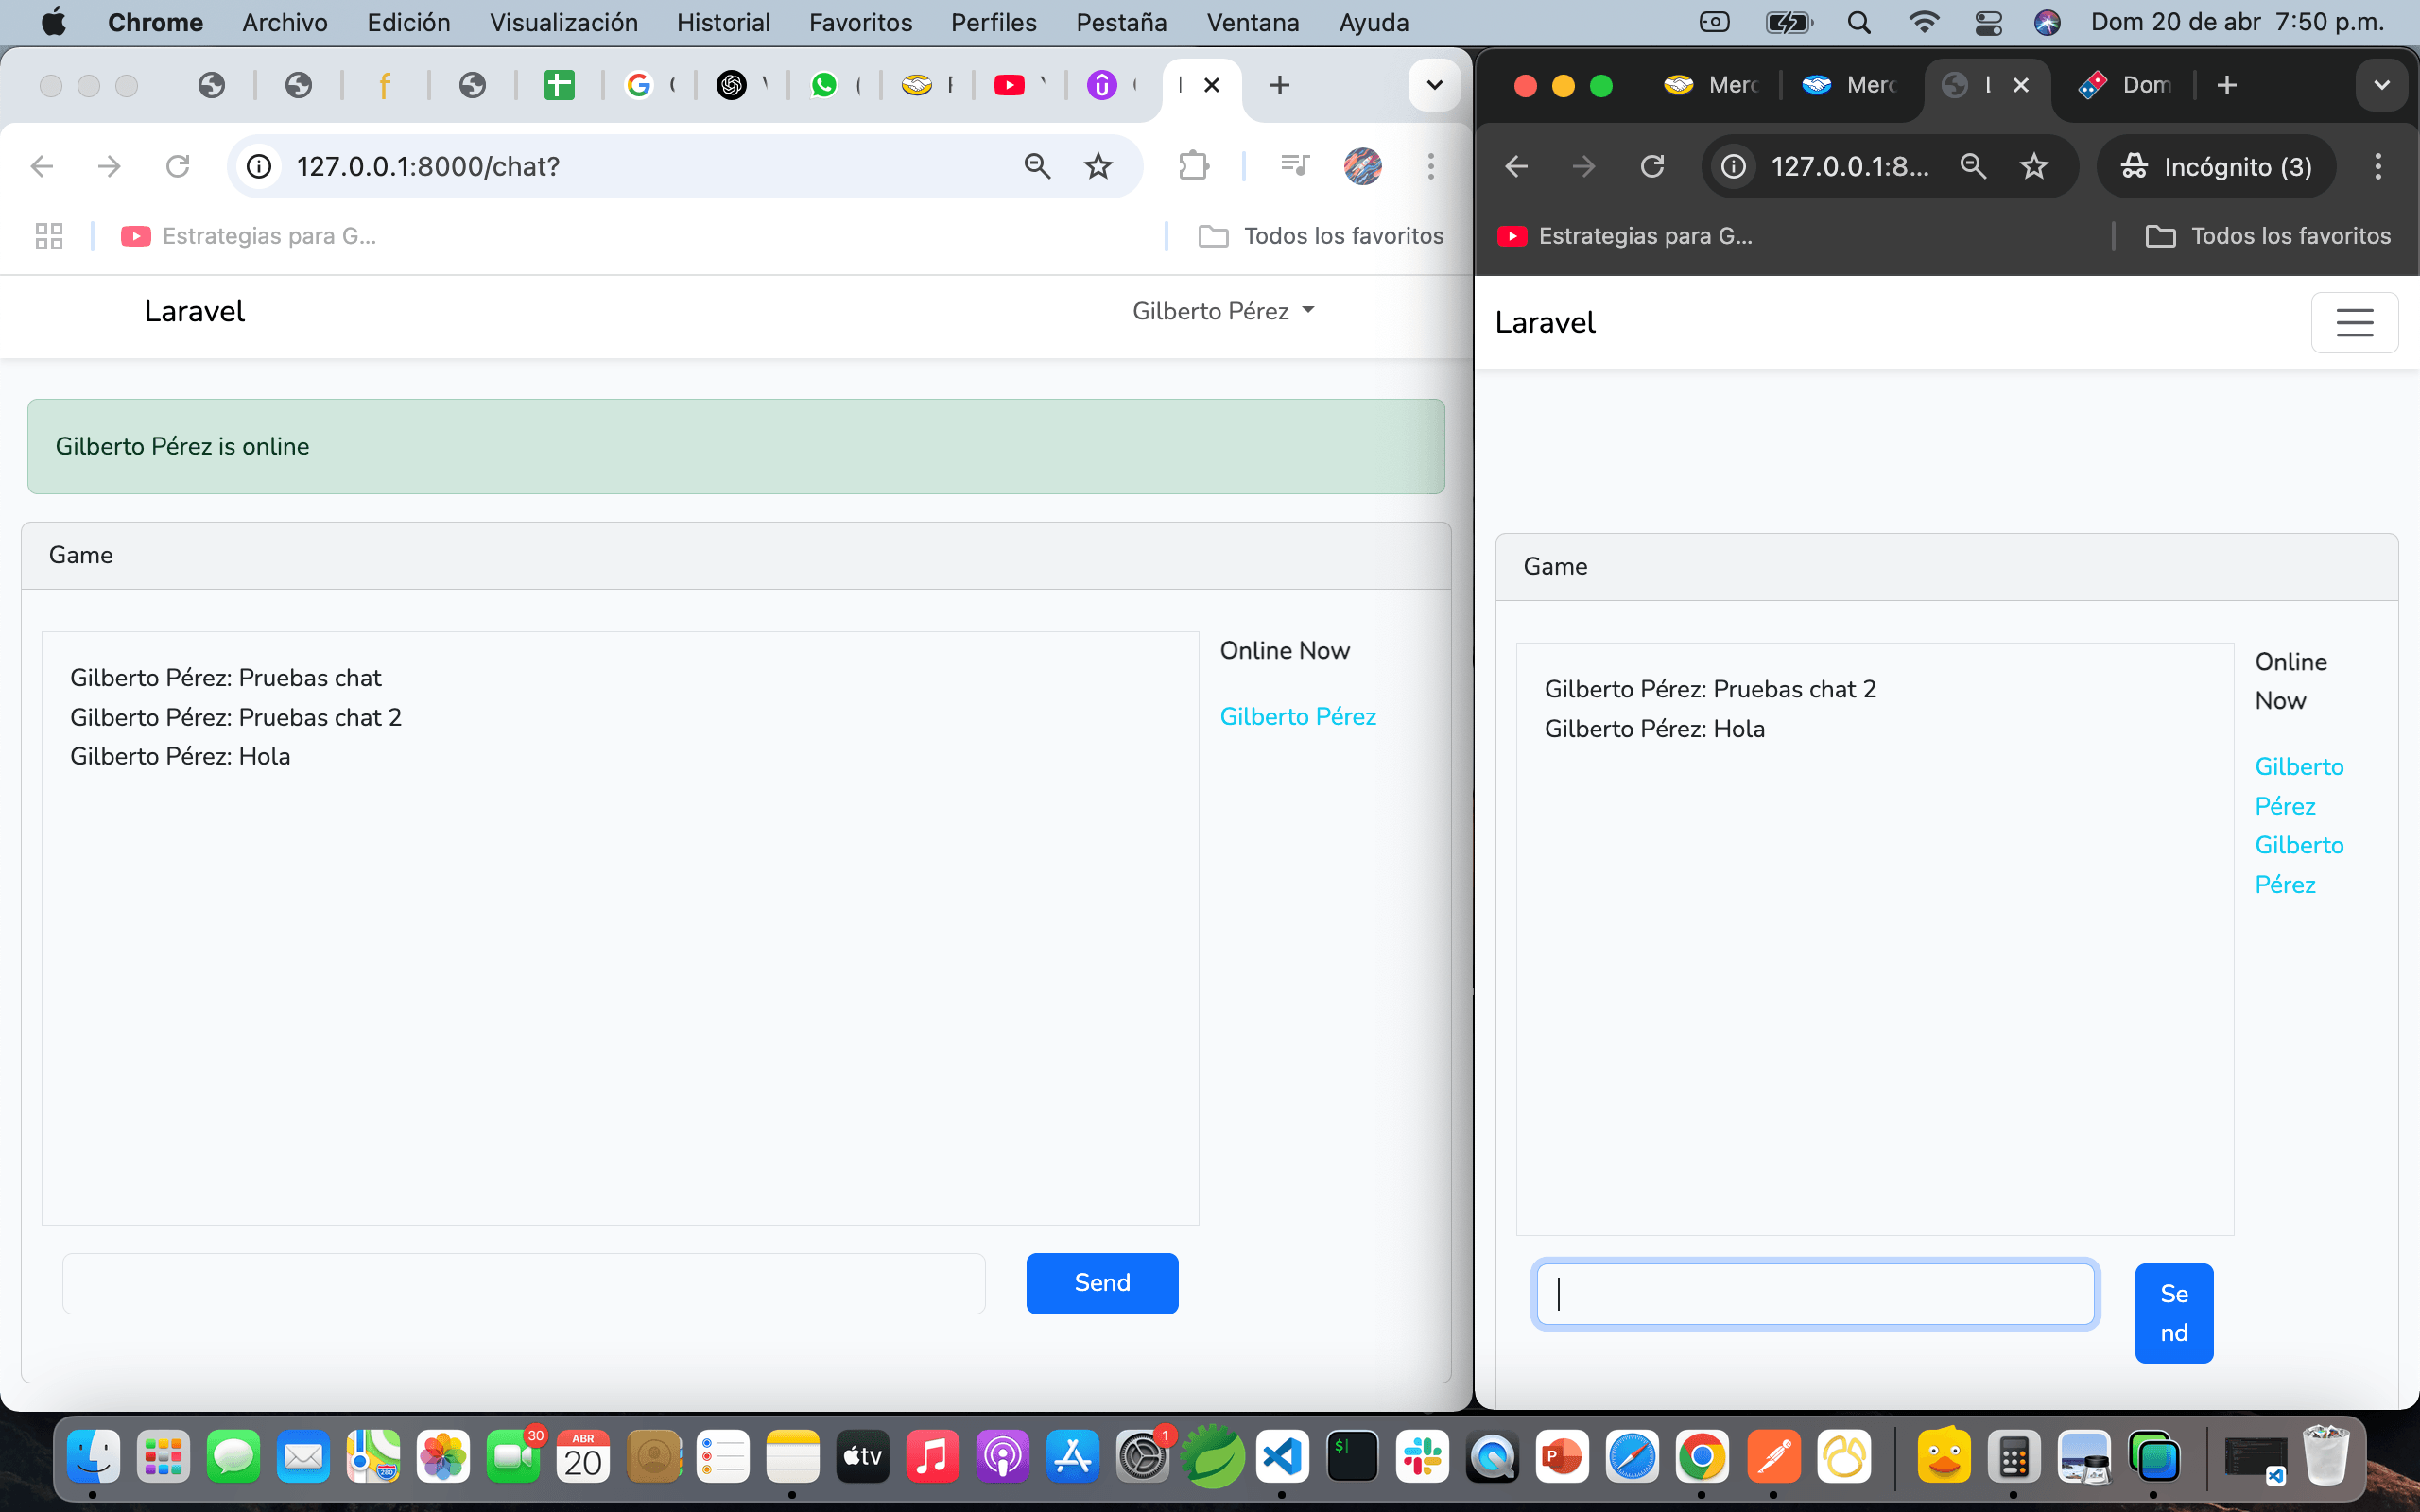This screenshot has width=2420, height=1512.
Task: Open a new tab in the incognito window
Action: coord(2227,85)
